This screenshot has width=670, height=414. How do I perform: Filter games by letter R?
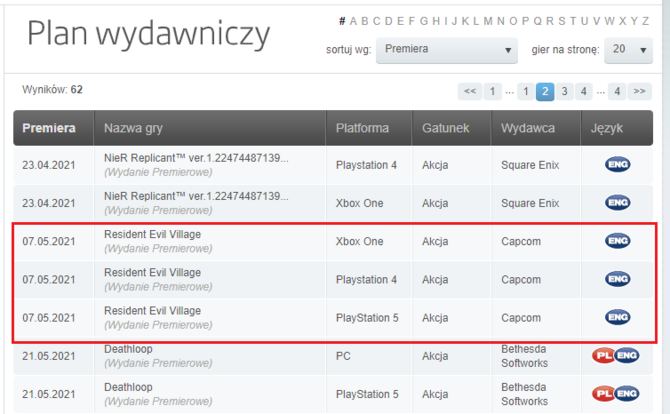[550, 21]
